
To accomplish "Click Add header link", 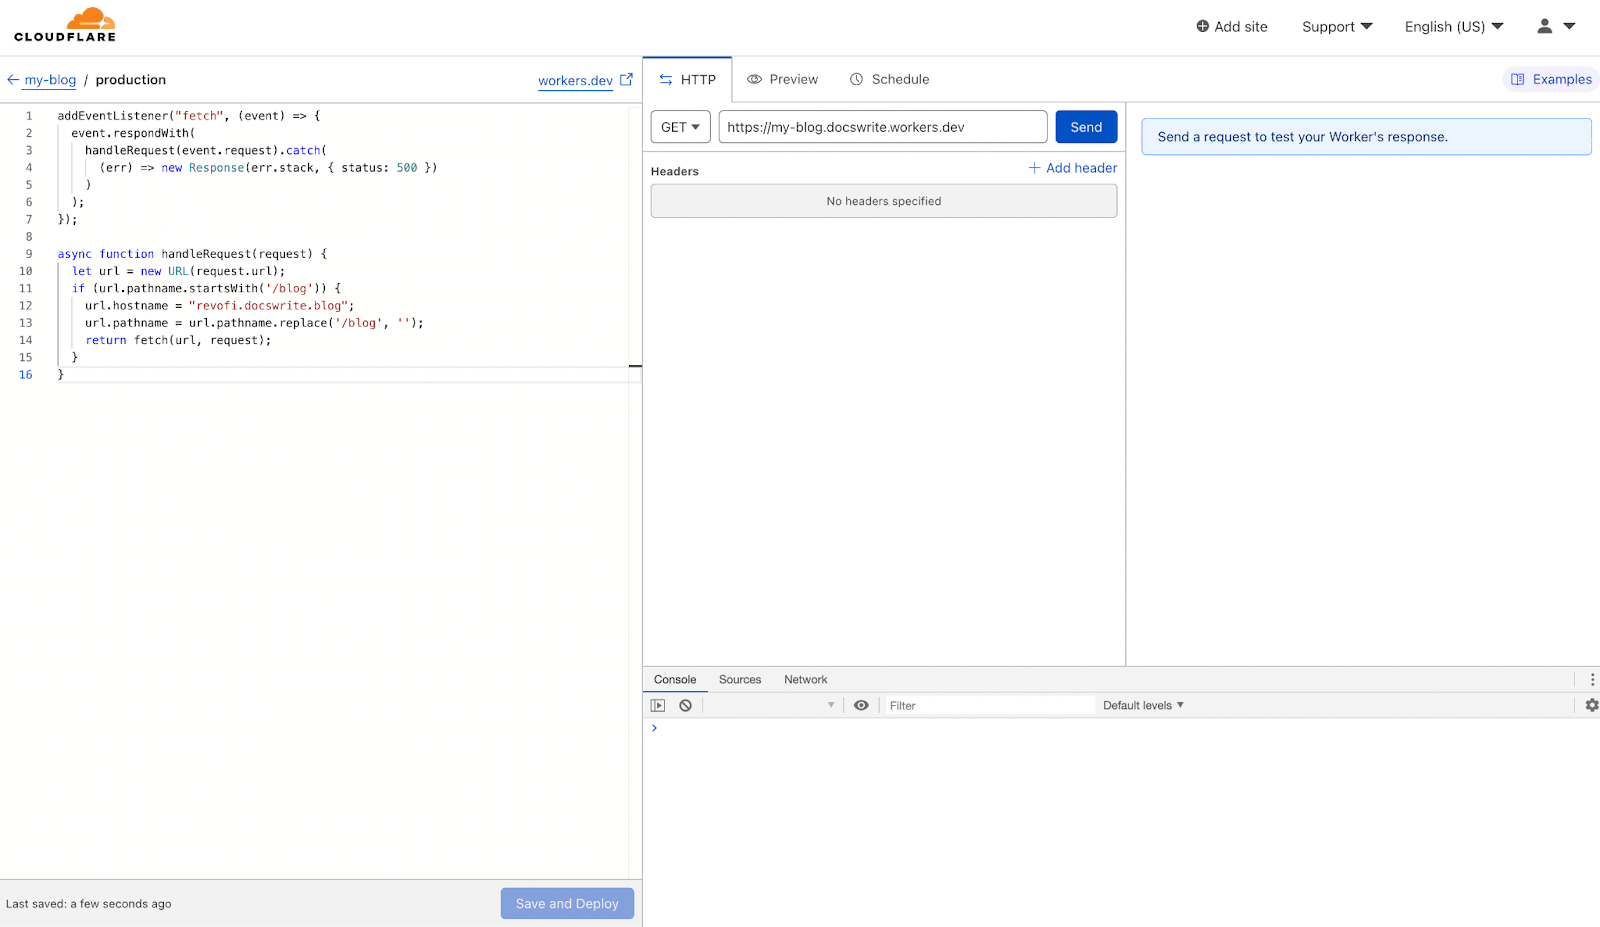I will pyautogui.click(x=1073, y=168).
